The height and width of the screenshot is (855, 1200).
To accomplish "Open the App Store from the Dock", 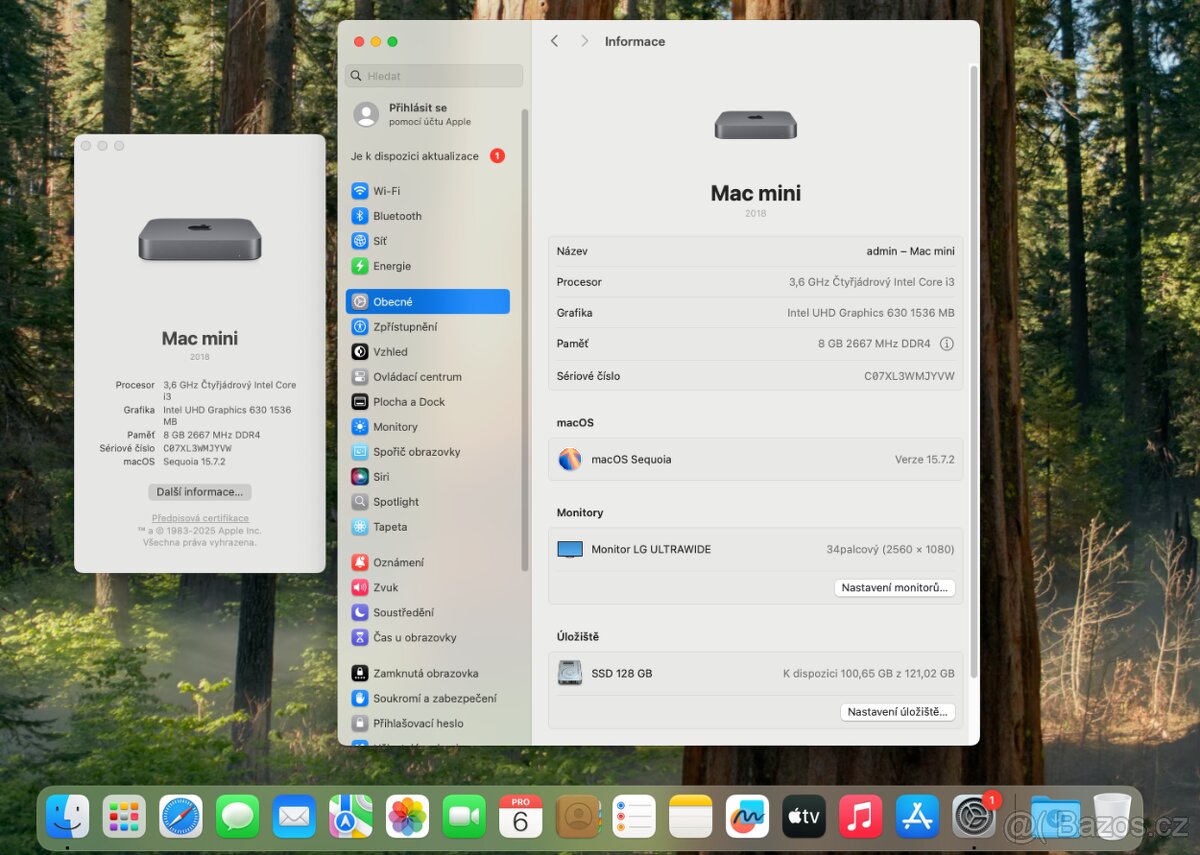I will coord(918,816).
